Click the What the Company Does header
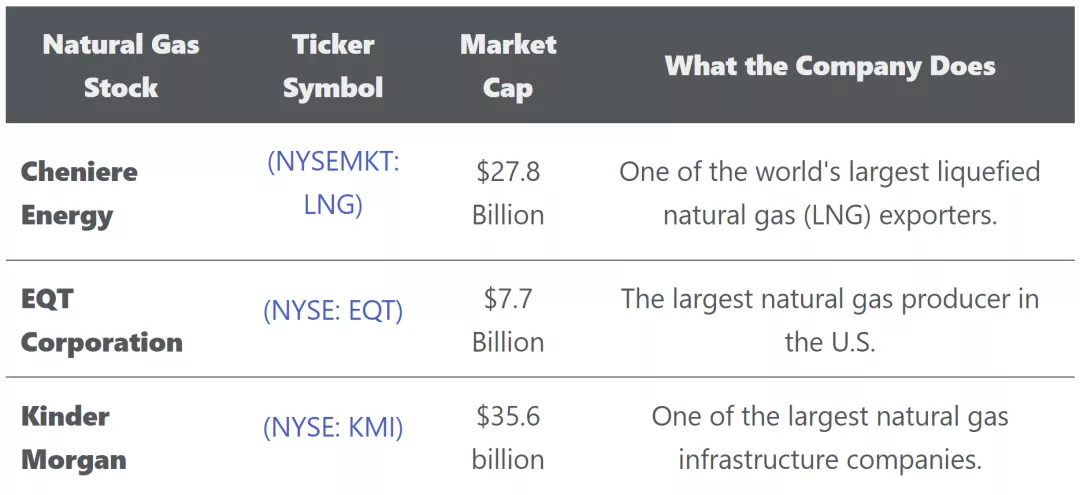 (830, 67)
